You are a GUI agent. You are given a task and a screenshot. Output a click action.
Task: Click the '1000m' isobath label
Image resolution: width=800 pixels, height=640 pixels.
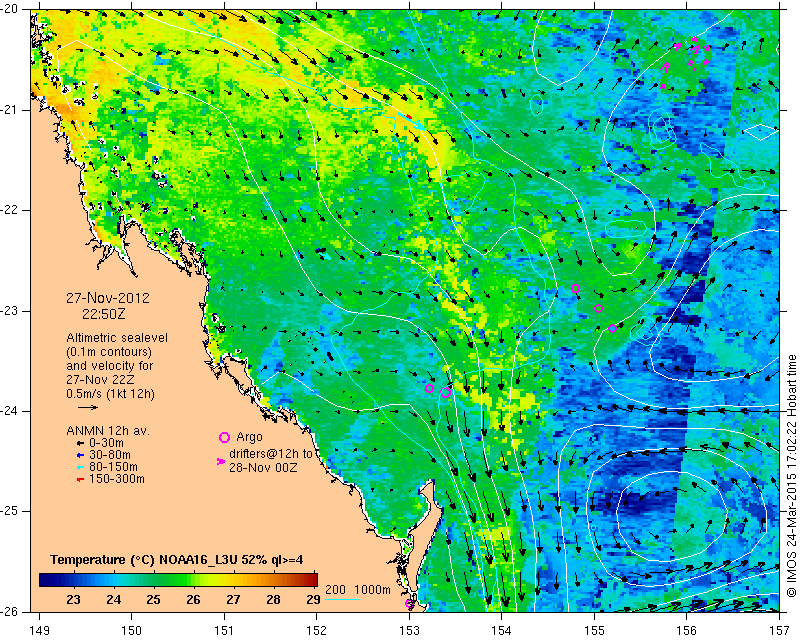tap(373, 590)
